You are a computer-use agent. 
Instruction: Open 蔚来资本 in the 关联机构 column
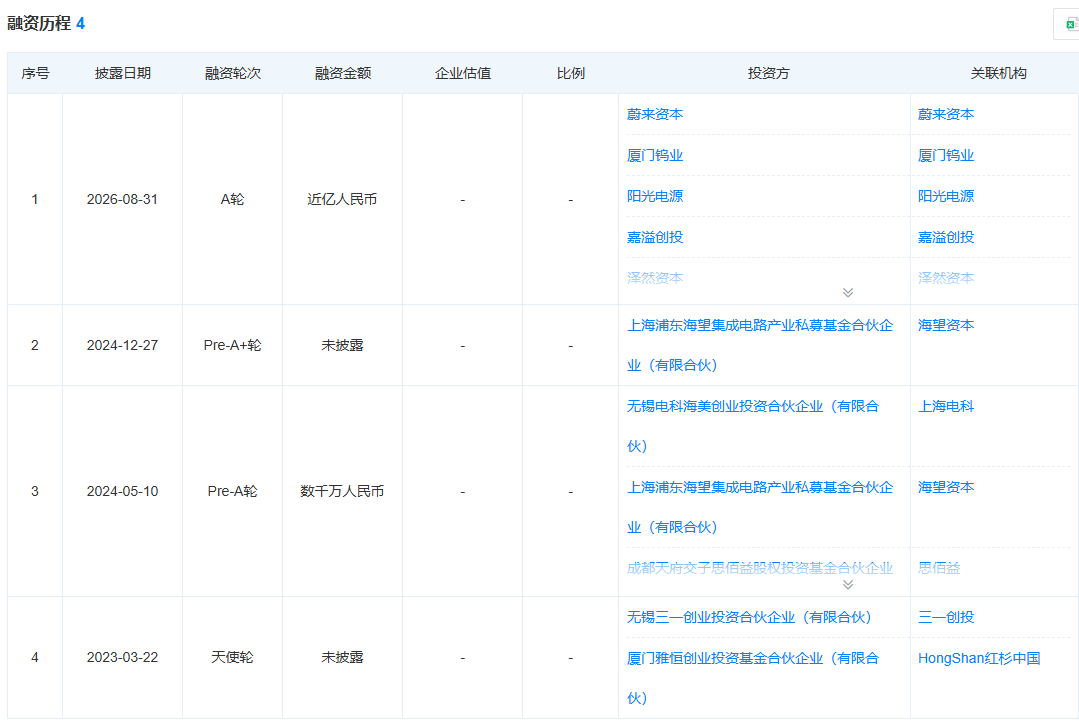[x=946, y=114]
